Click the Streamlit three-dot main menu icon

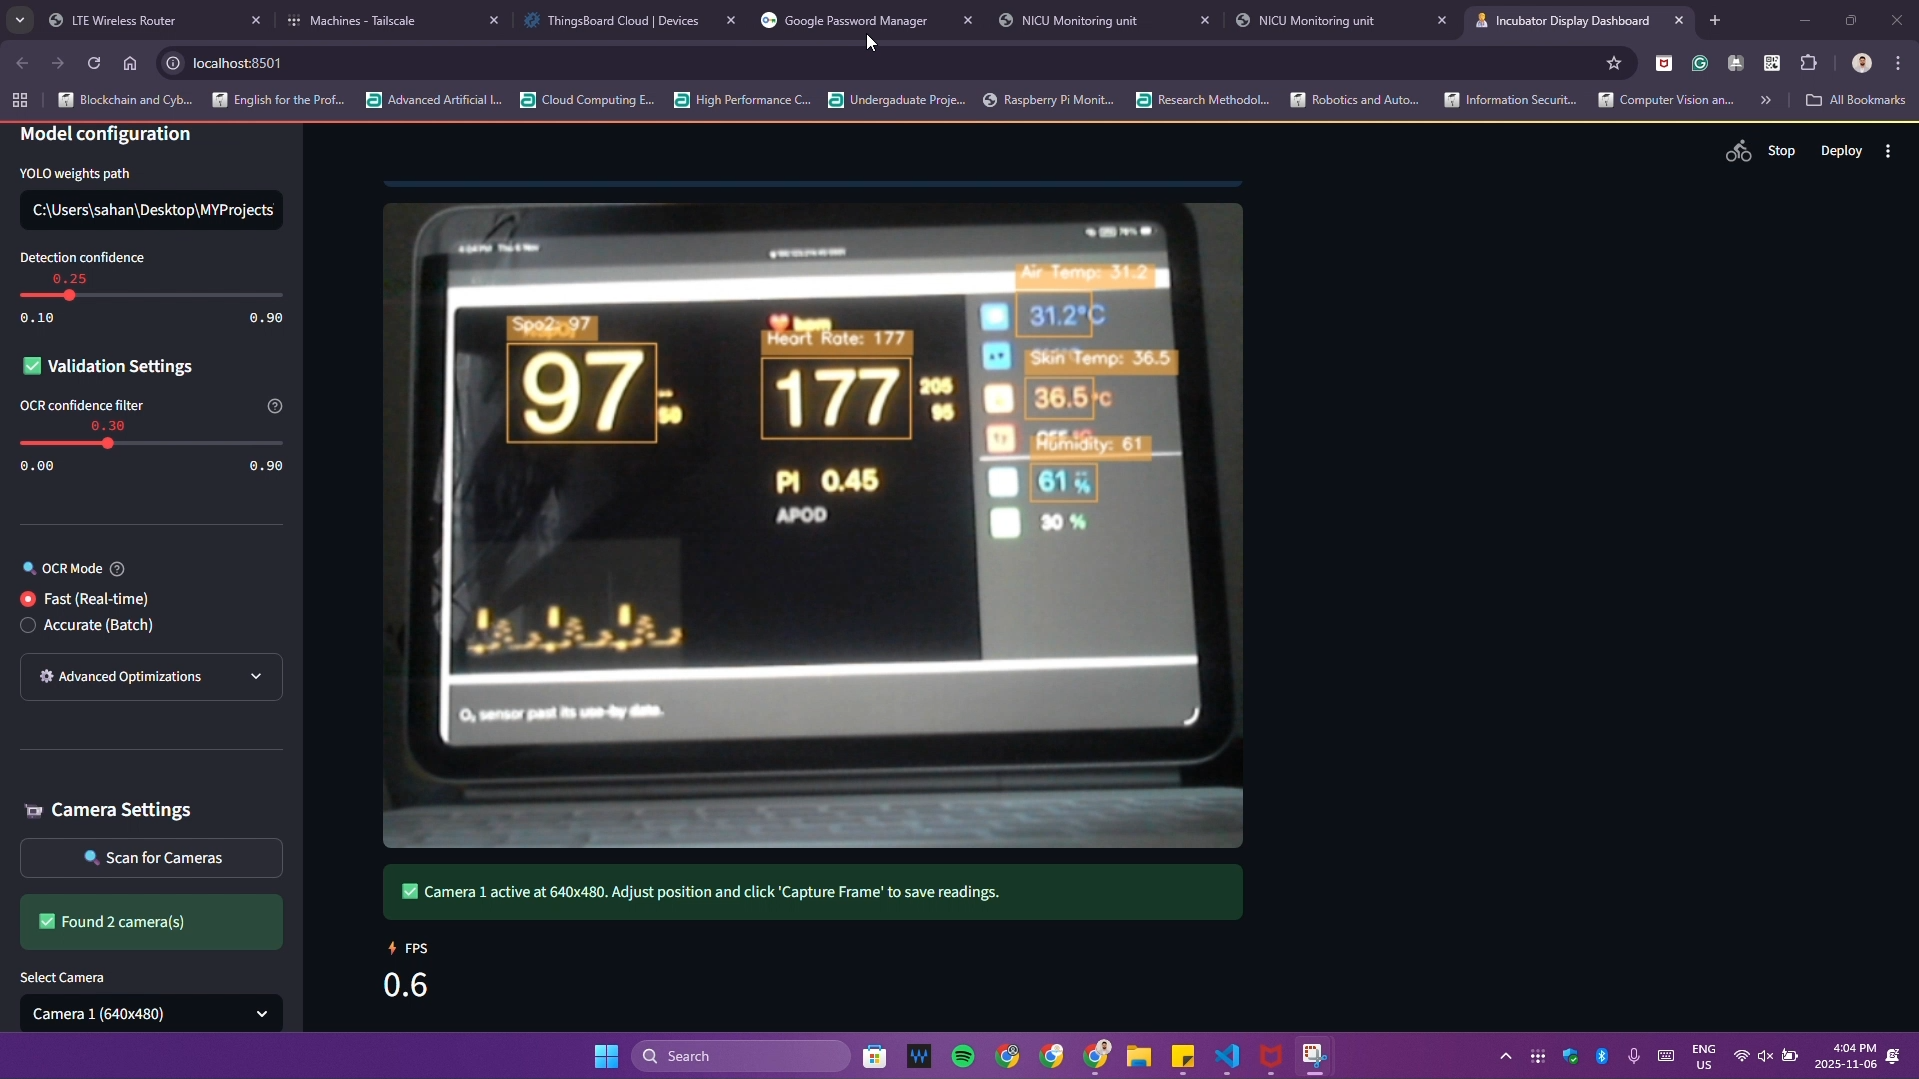(x=1888, y=151)
